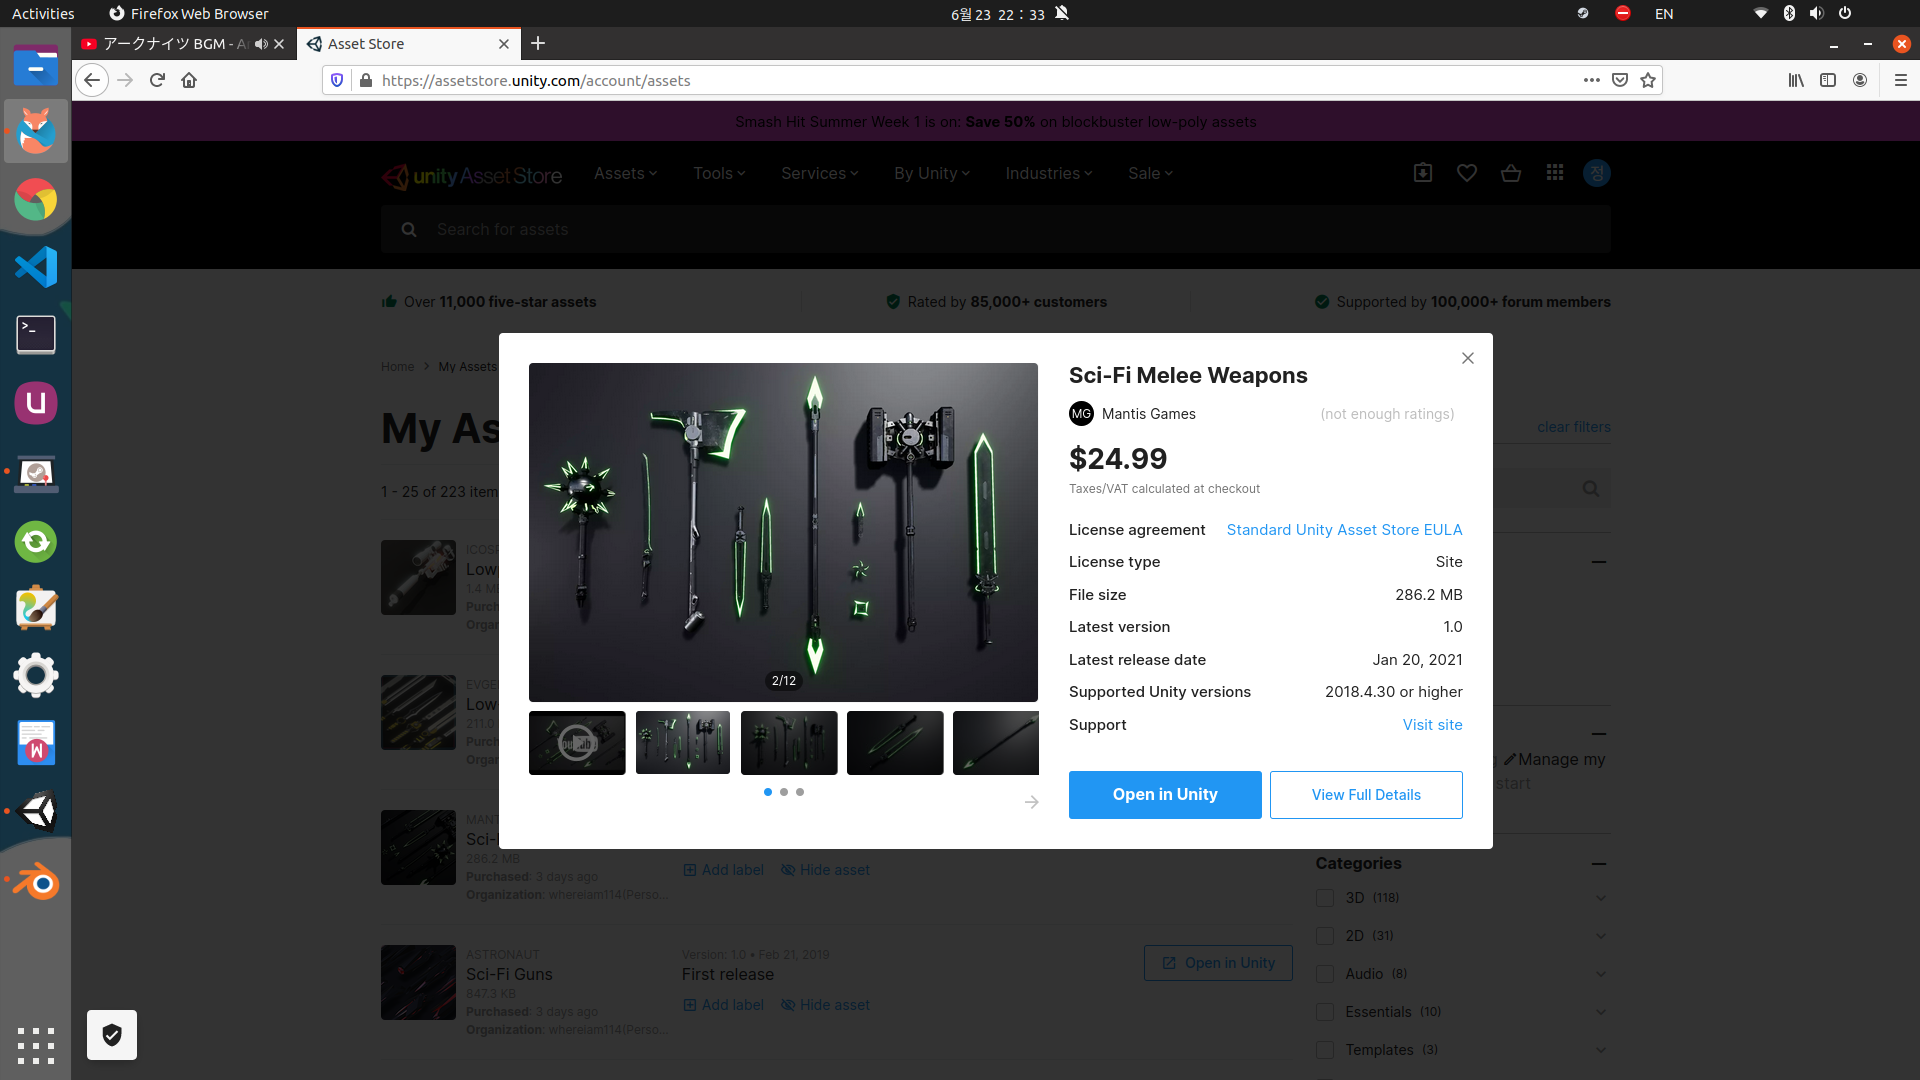Bookmark this page with the star
Viewport: 1920px width, 1080px height.
click(x=1648, y=80)
